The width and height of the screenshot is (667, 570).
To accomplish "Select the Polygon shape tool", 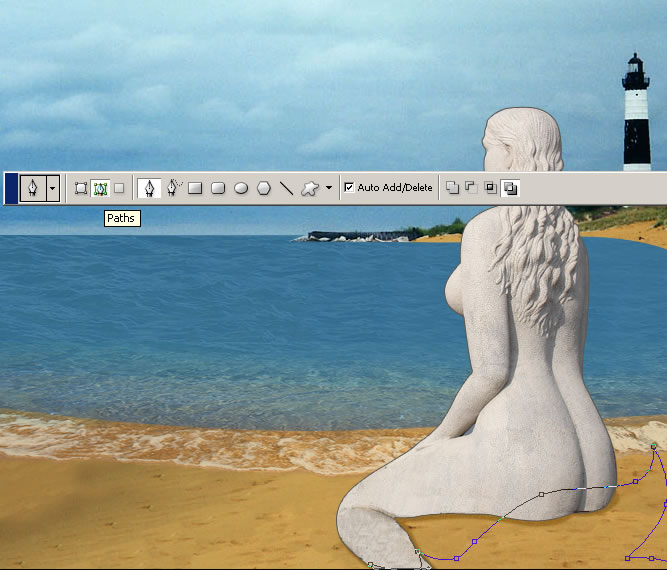I will pos(264,188).
